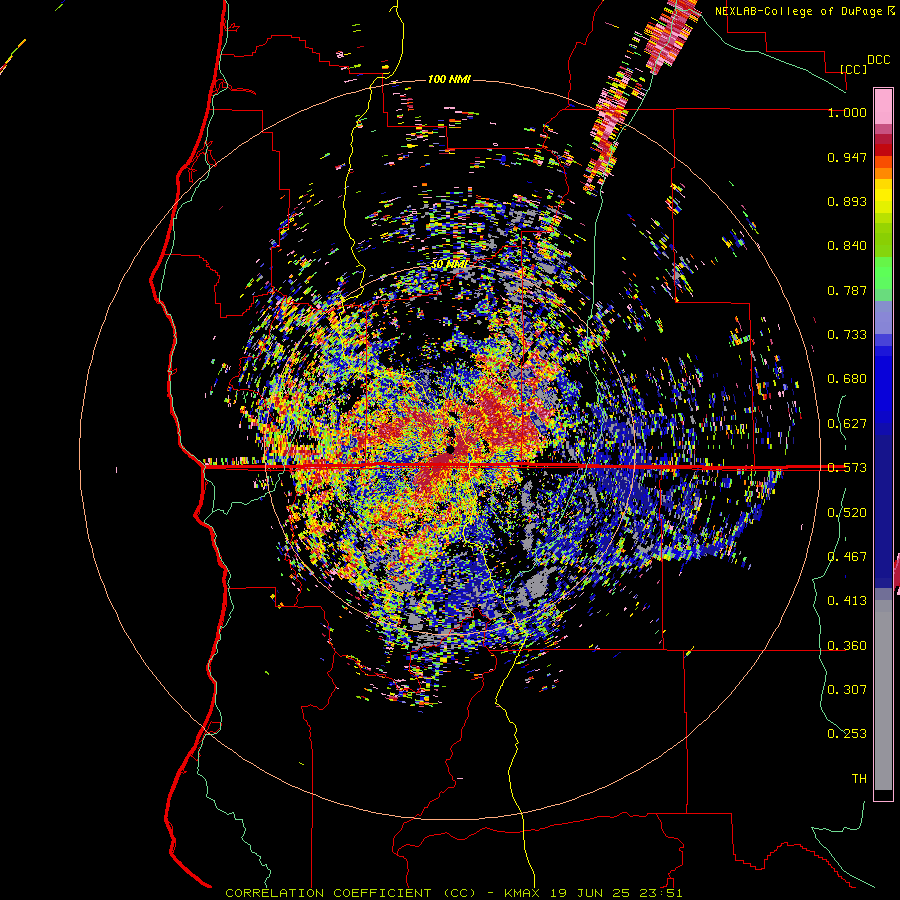Screen dimensions: 900x900
Task: Click the black radar site dot at center
Action: point(451,449)
